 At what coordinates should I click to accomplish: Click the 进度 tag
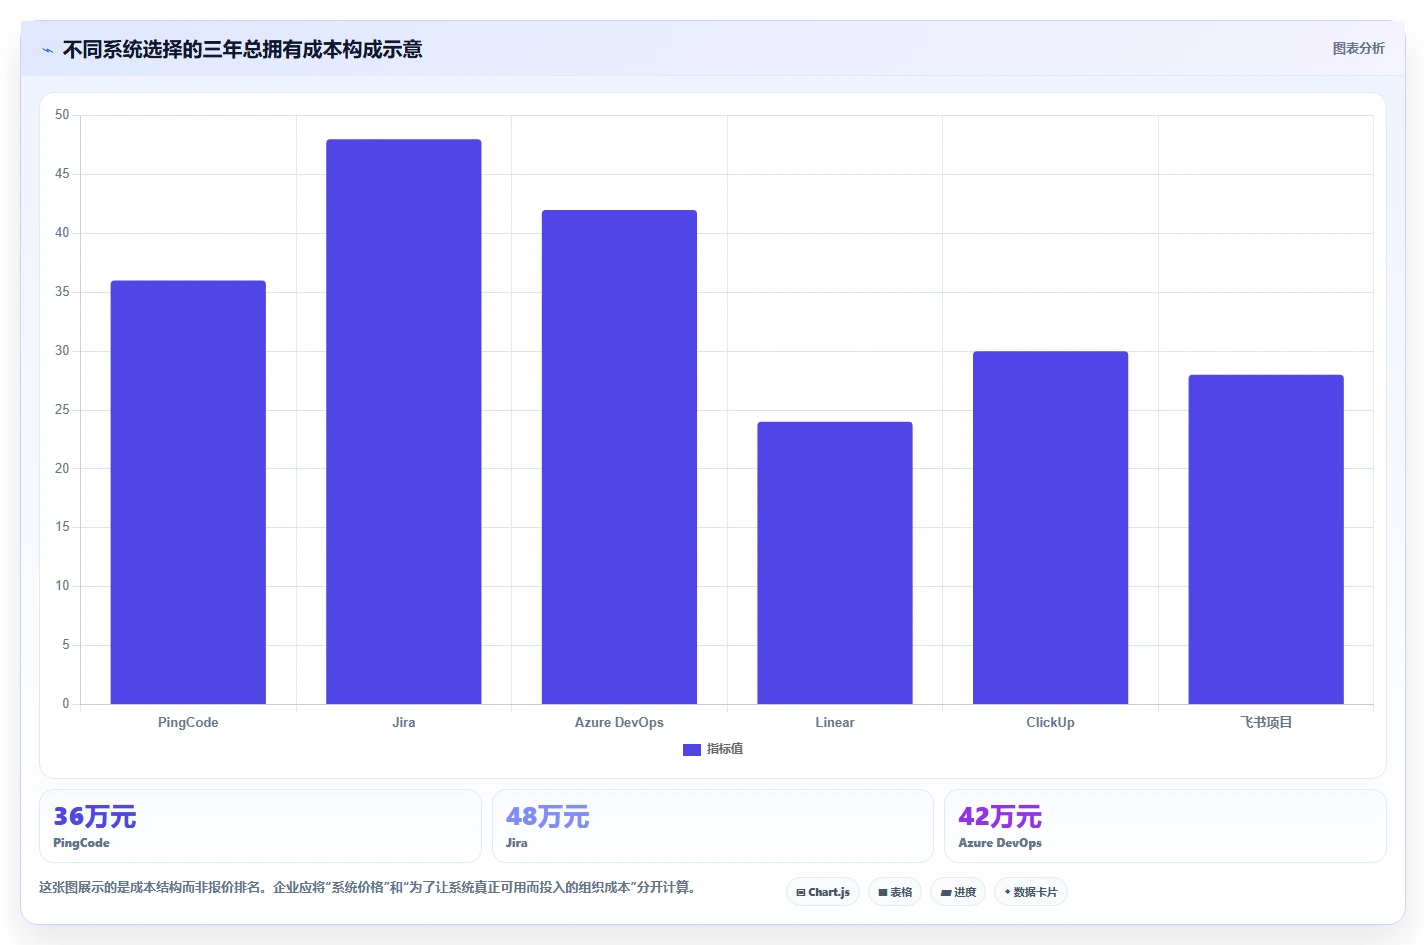pos(958,892)
